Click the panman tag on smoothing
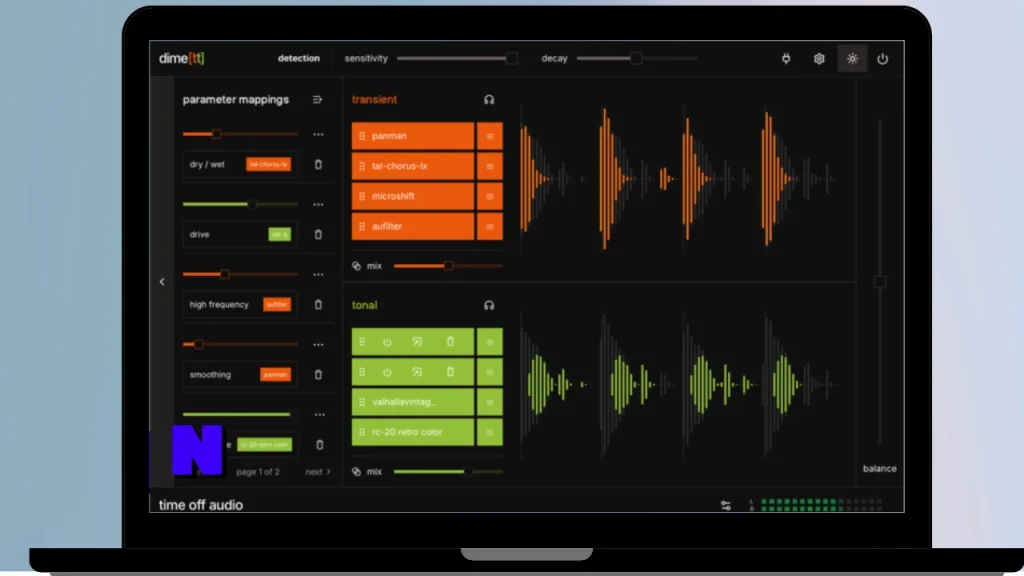Viewport: 1024px width, 576px height. pos(276,375)
